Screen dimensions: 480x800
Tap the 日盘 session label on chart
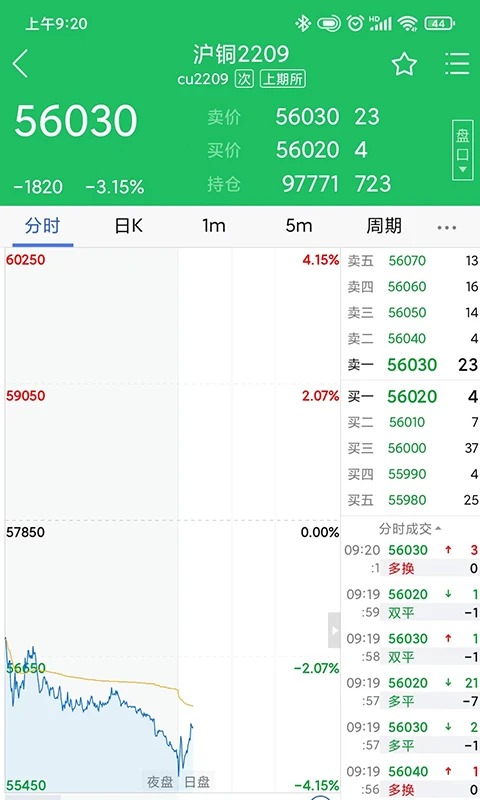[197, 782]
